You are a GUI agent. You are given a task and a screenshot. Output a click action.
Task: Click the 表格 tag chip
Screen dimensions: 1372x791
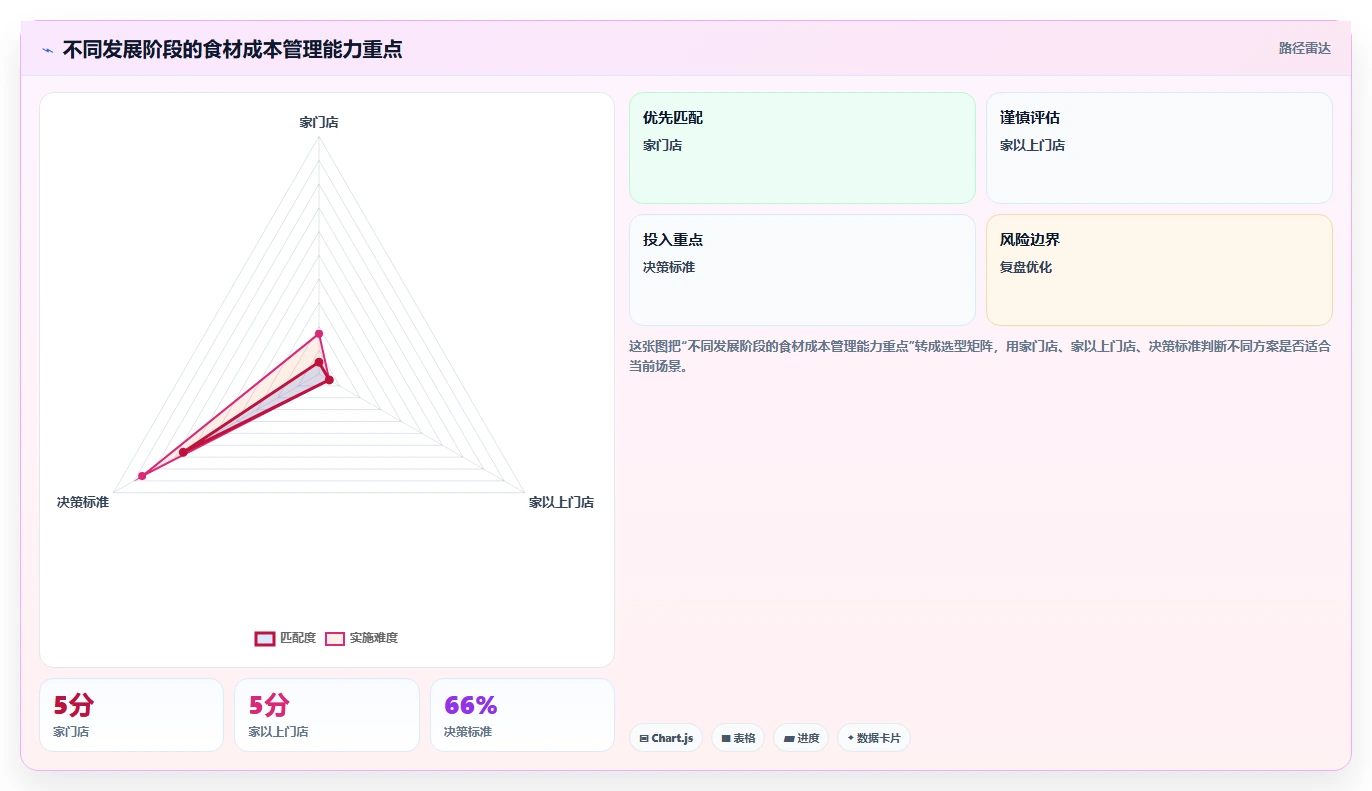738,738
